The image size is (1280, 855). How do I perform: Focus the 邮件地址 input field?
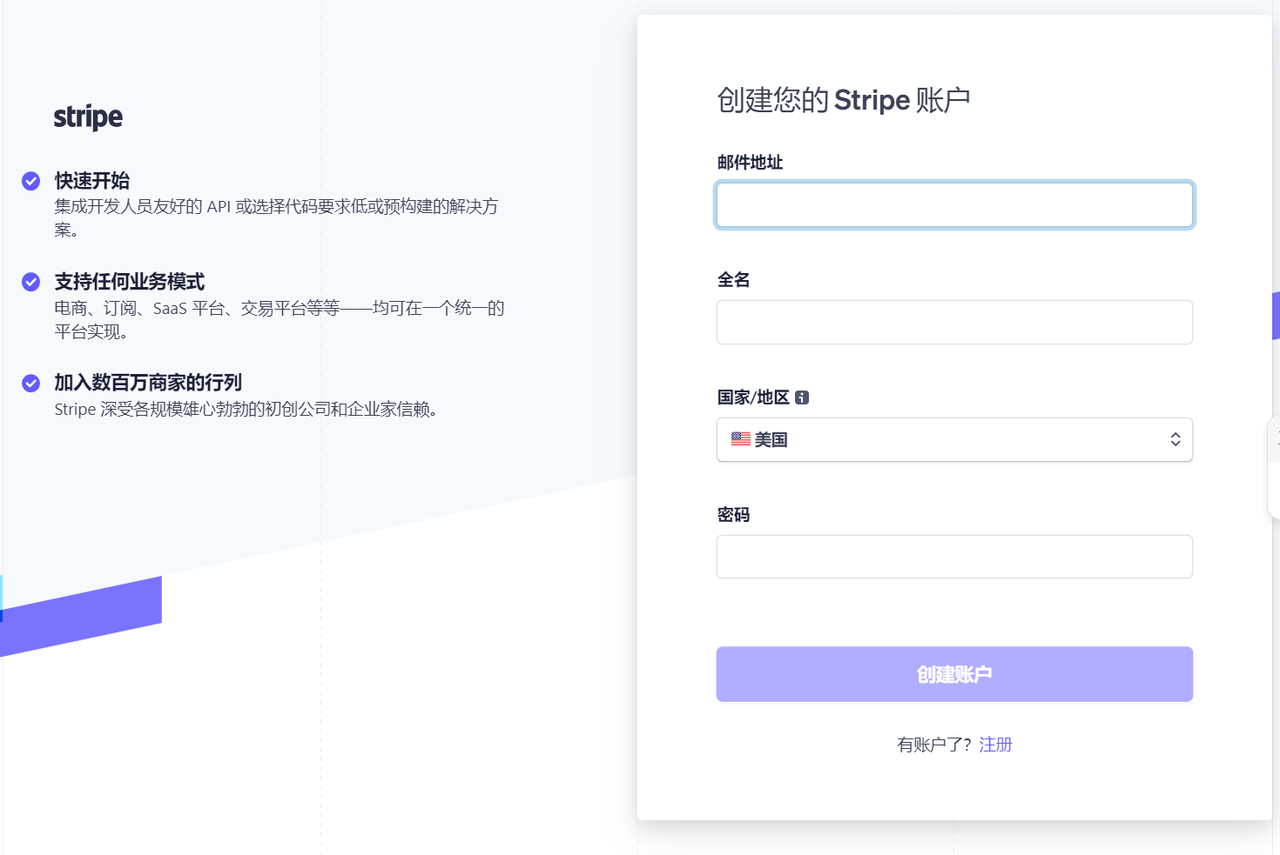(954, 205)
